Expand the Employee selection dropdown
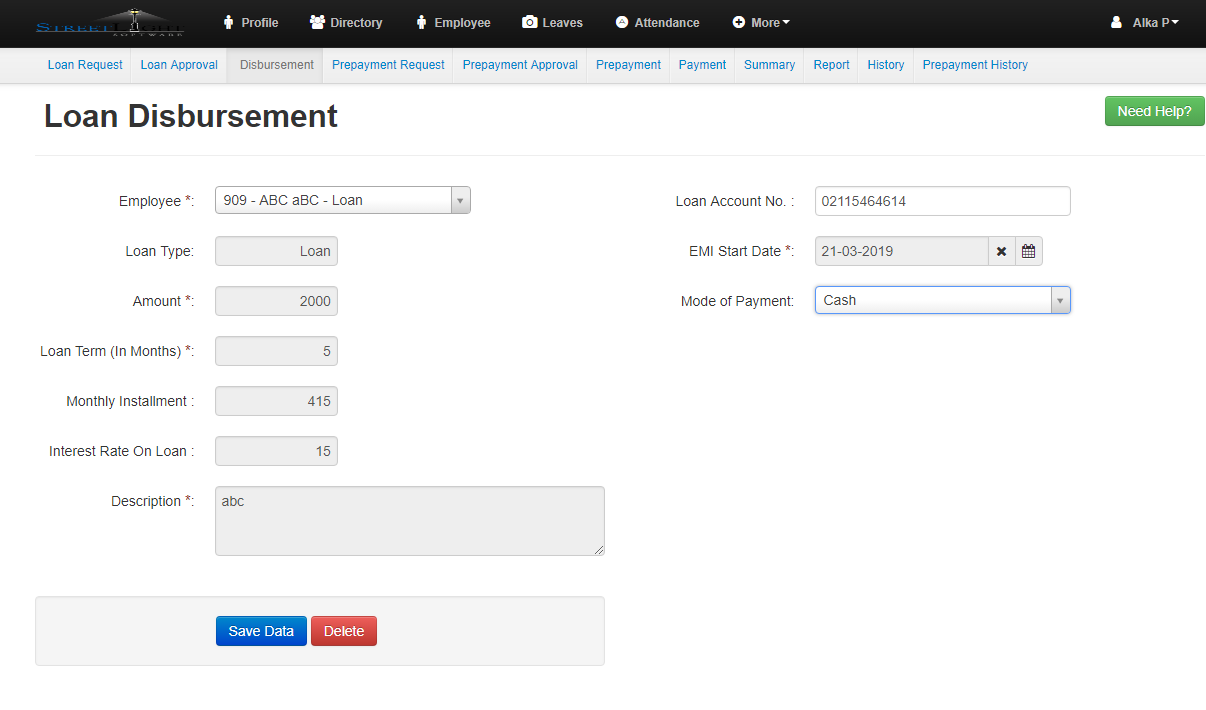This screenshot has width=1206, height=710. coord(342,200)
